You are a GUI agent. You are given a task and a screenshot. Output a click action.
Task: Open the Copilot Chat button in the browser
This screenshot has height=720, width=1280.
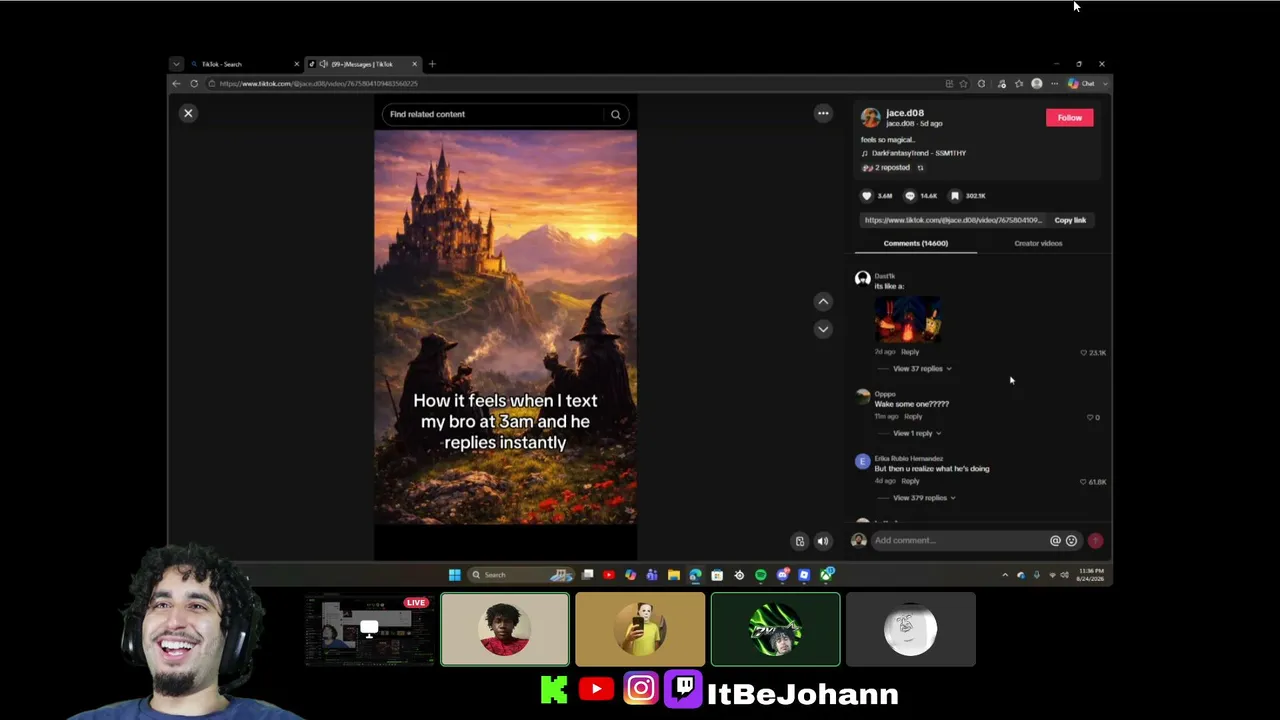click(x=1081, y=84)
